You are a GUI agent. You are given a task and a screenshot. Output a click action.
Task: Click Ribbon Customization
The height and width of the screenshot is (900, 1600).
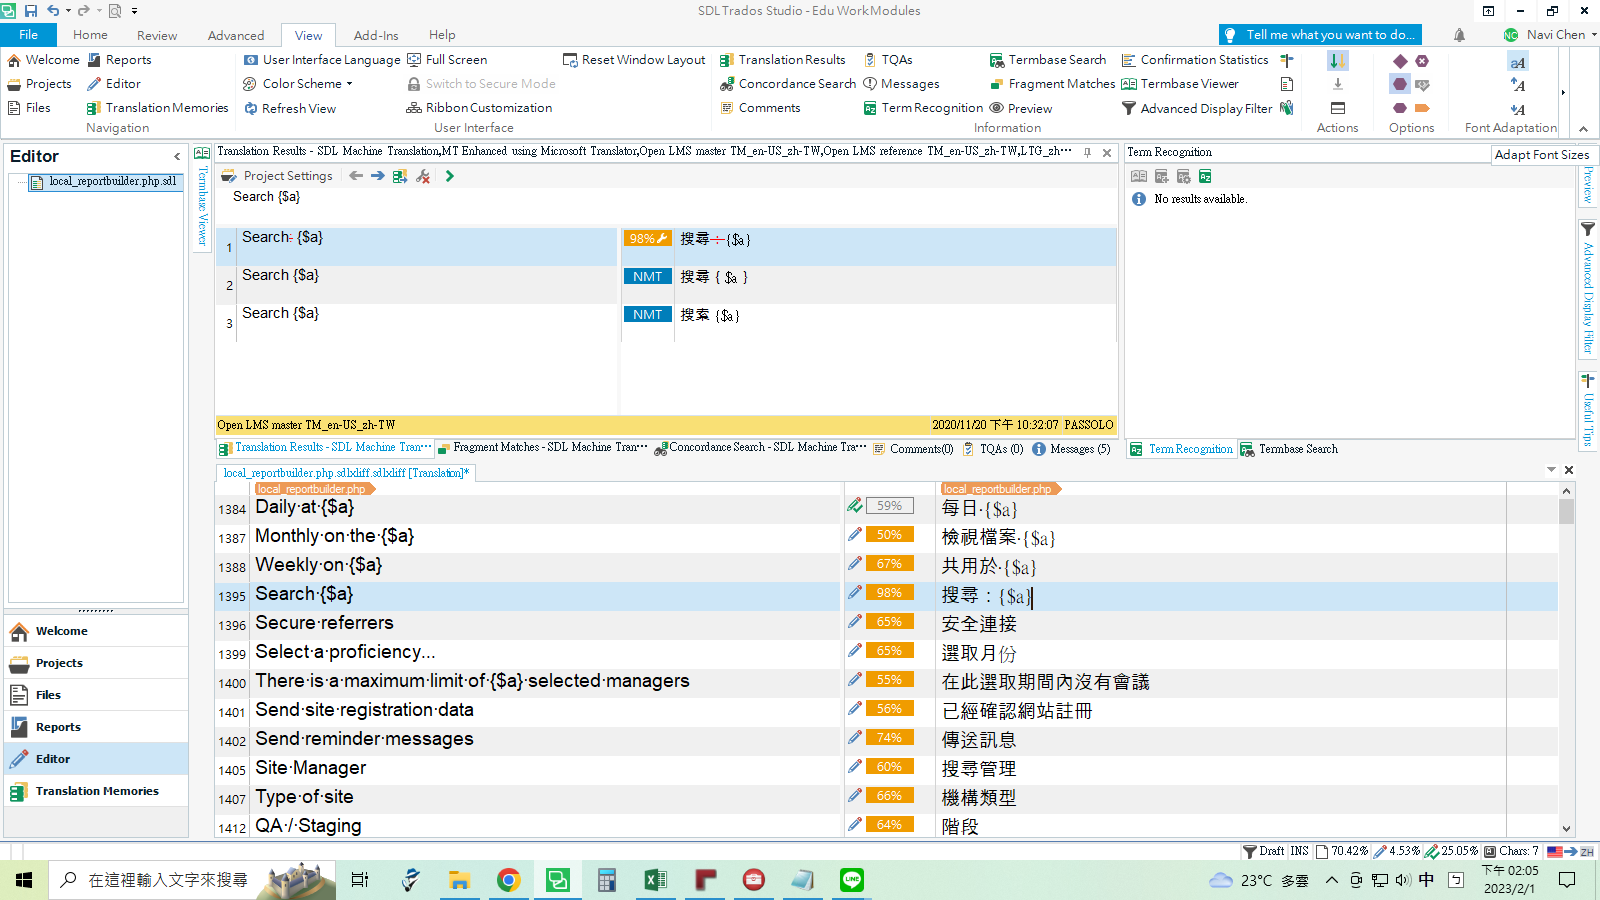pyautogui.click(x=479, y=108)
